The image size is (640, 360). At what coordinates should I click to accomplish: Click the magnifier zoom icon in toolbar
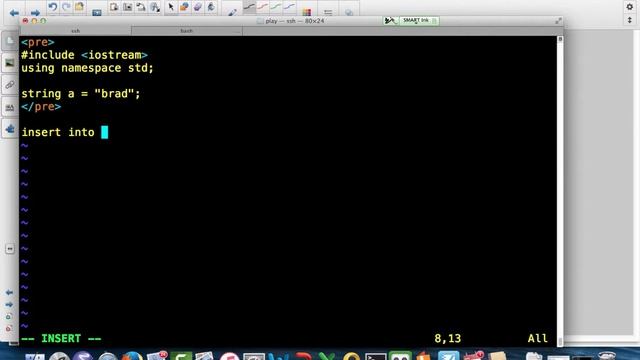(x=155, y=7)
